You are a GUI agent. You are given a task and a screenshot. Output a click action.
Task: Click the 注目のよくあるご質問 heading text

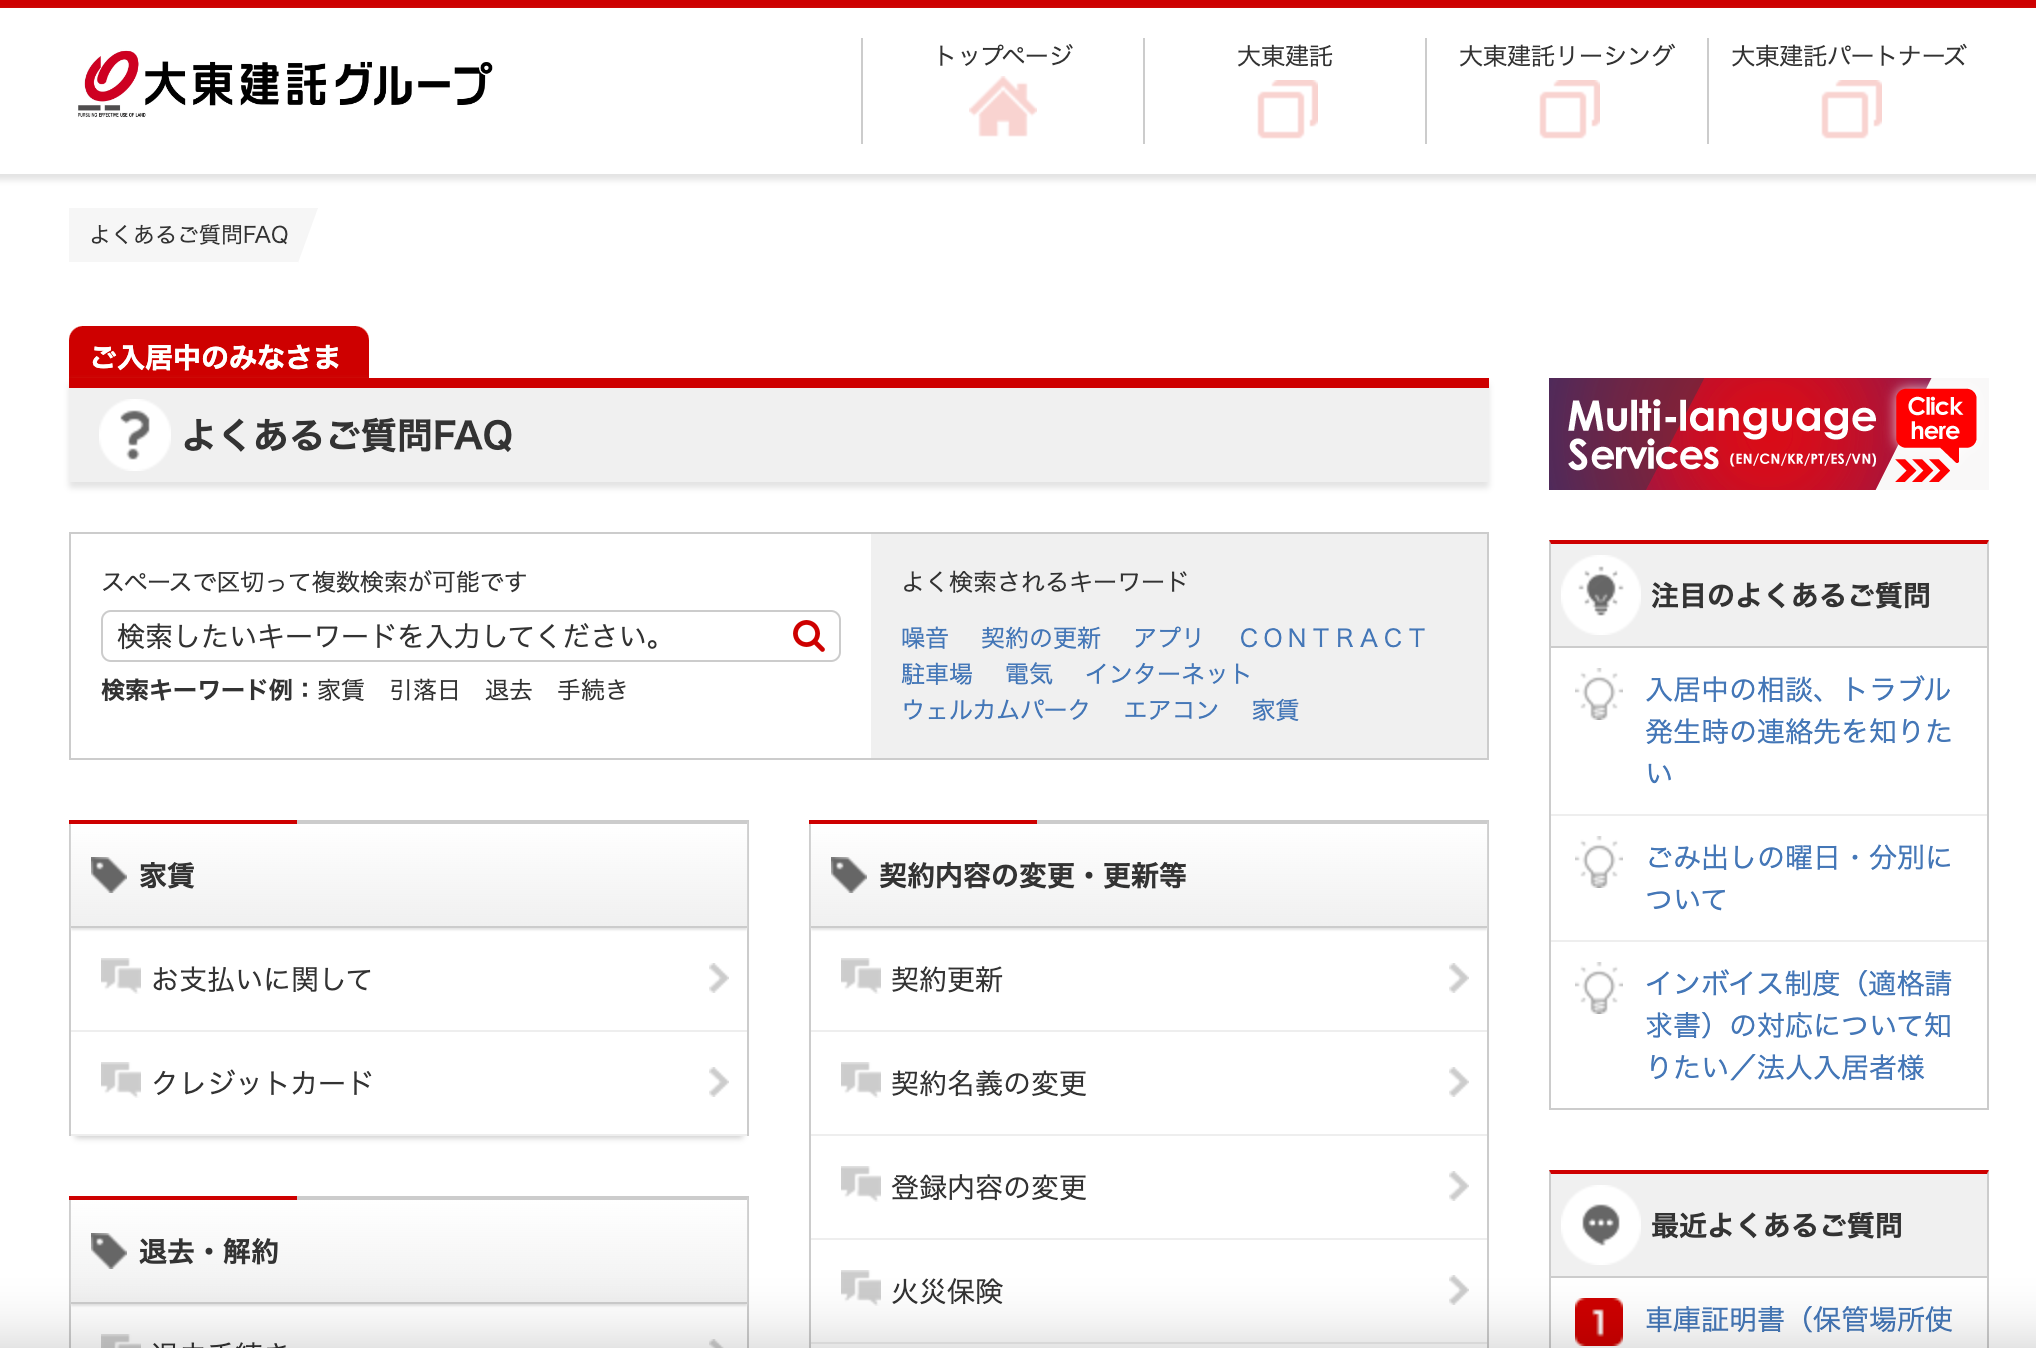(1791, 595)
